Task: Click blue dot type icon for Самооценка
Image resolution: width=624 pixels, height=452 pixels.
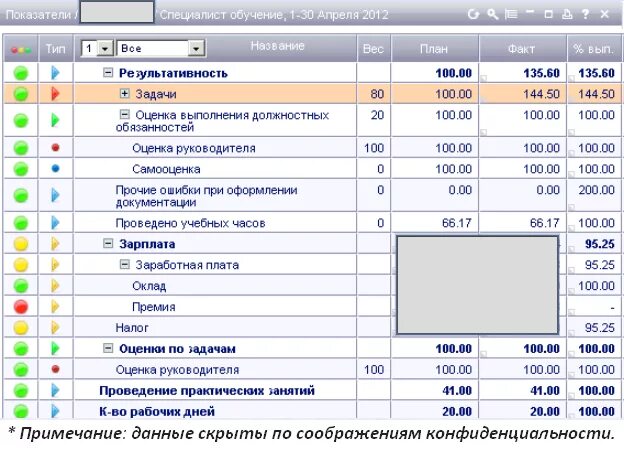Action: coord(55,169)
